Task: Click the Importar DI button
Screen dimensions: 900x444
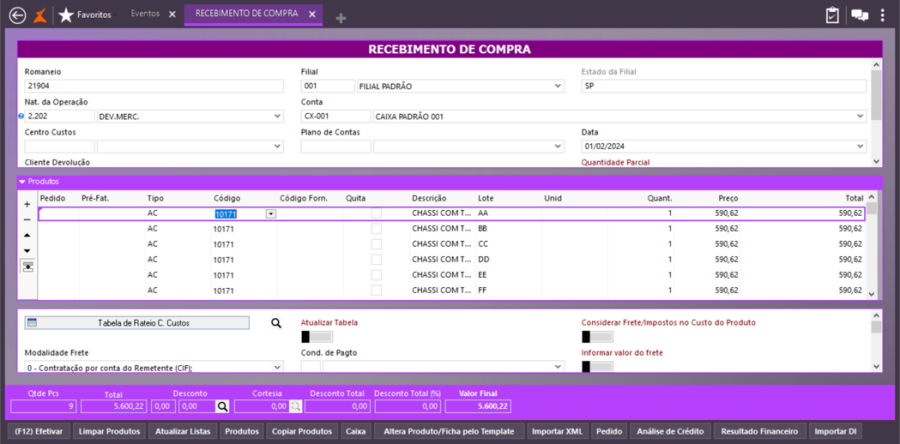Action: (835, 431)
